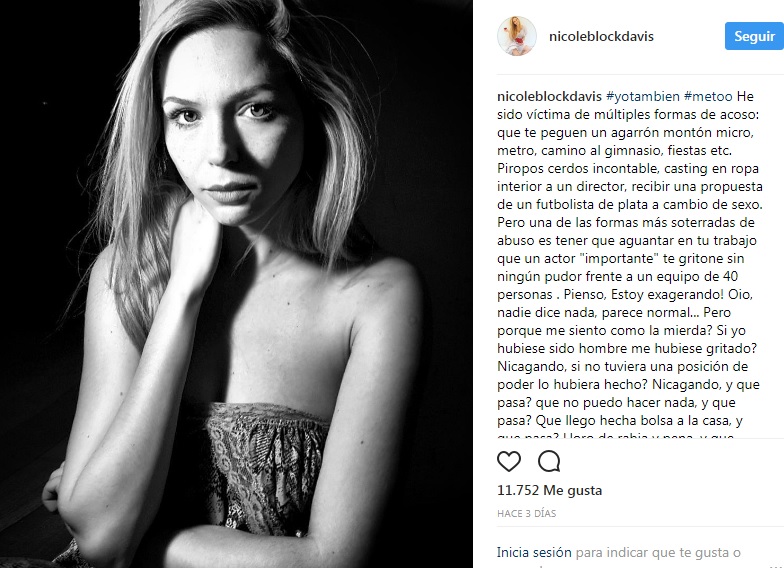The width and height of the screenshot is (784, 568).
Task: Click the caption line starting 'Nicagando, si no tuviera'
Action: pos(622,366)
